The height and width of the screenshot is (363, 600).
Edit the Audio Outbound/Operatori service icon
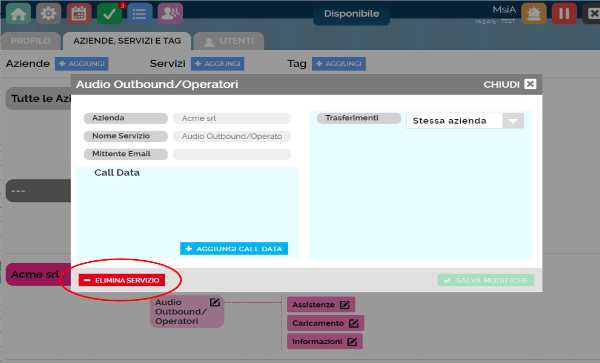[x=215, y=303]
